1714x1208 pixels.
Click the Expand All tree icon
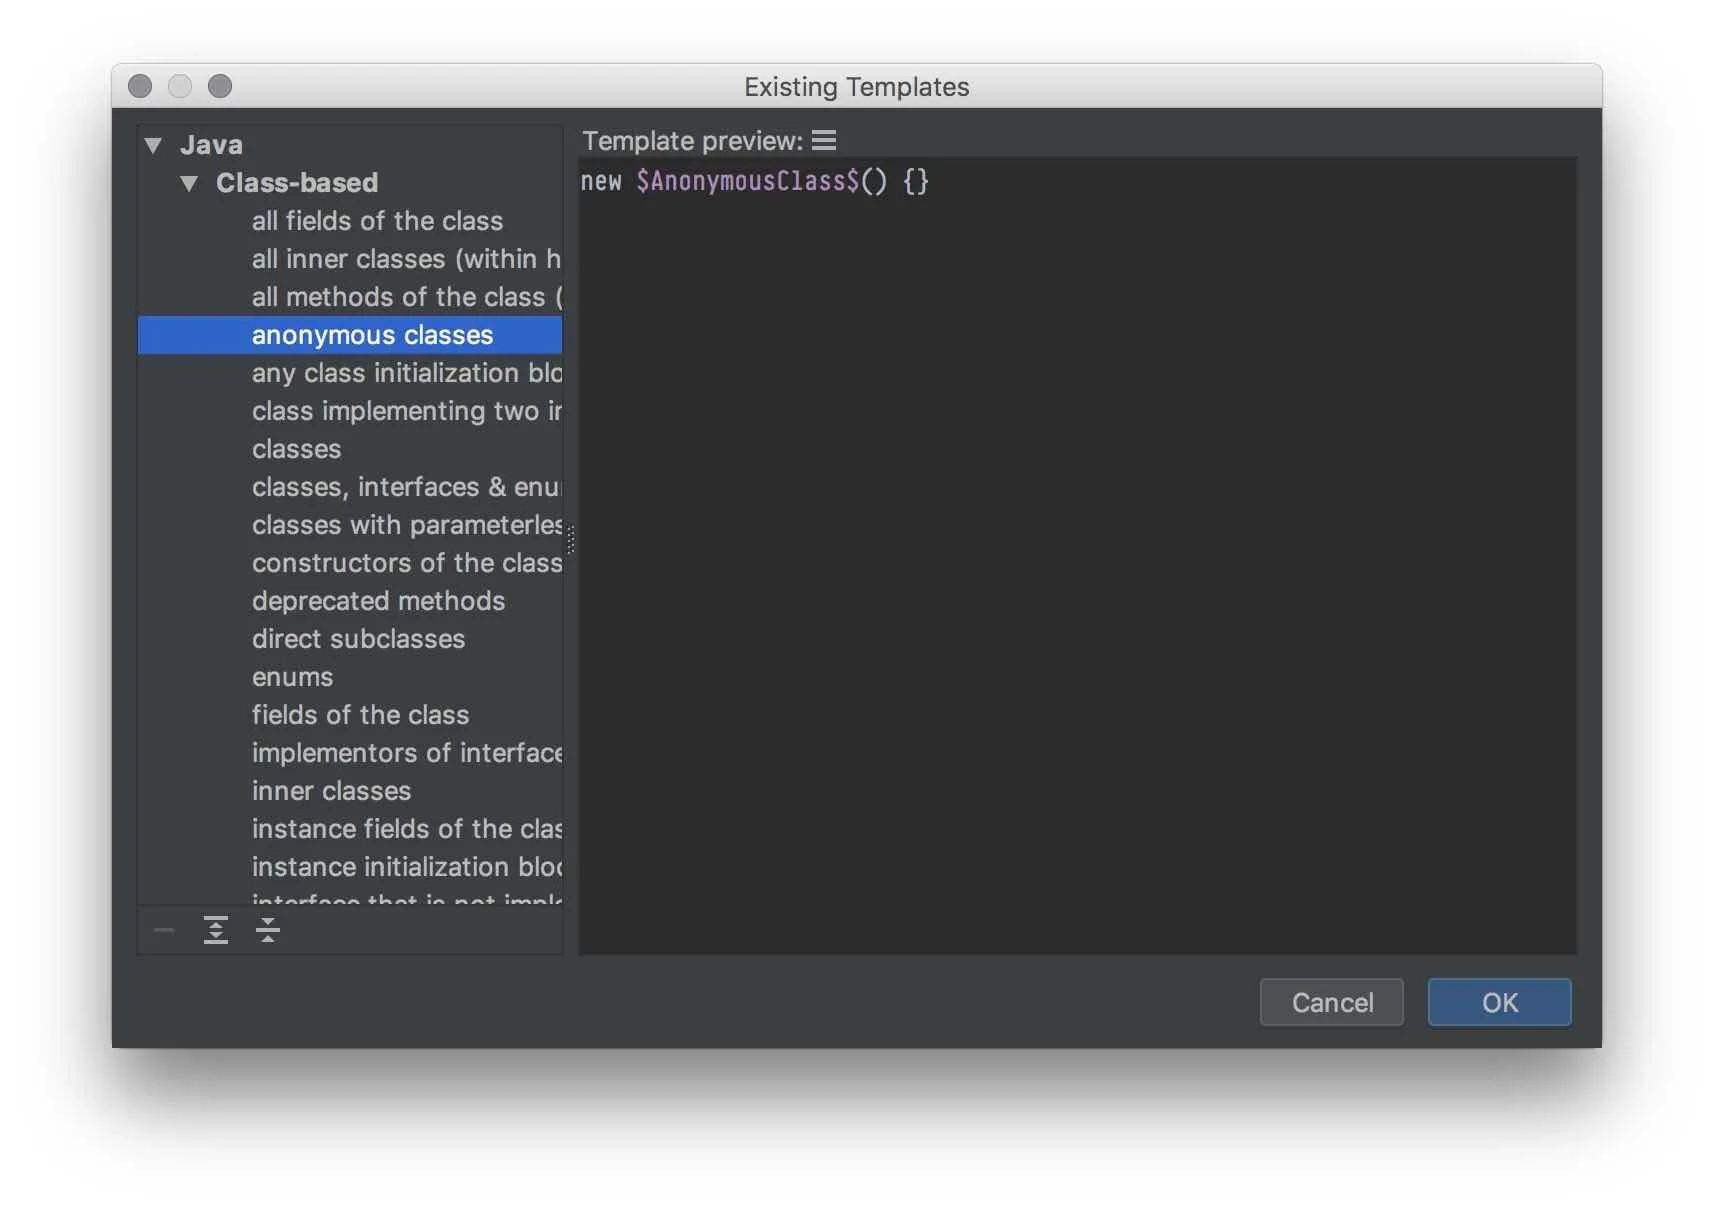(x=216, y=930)
